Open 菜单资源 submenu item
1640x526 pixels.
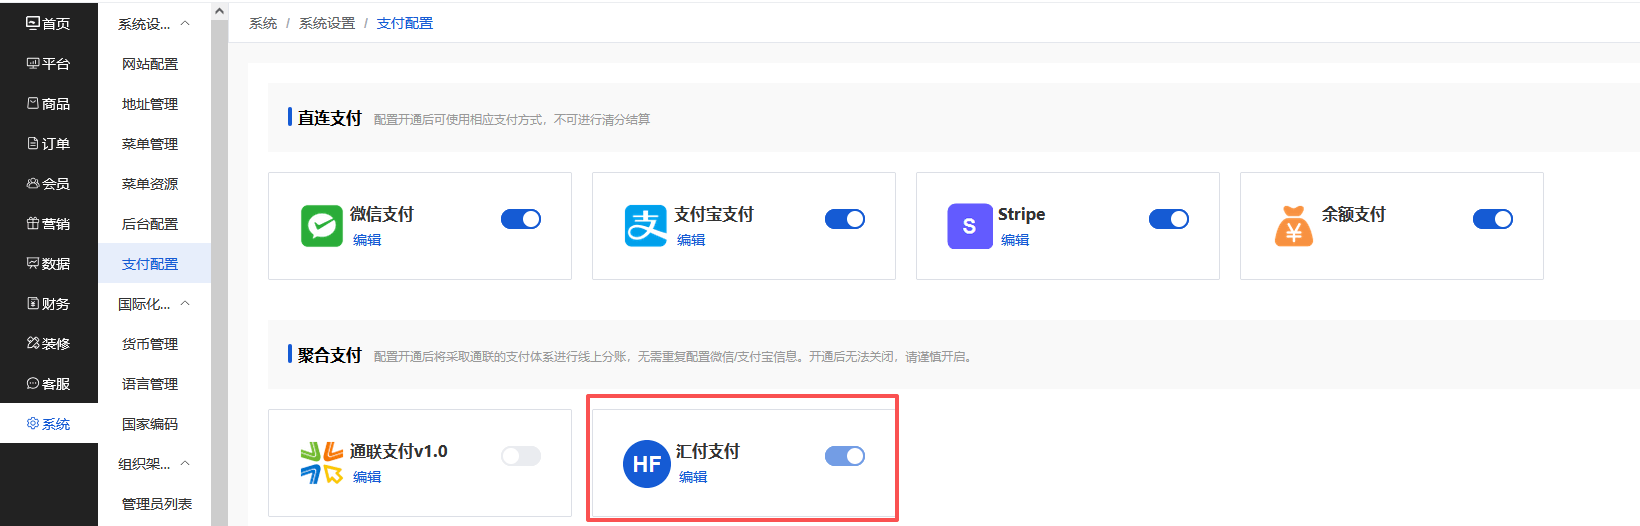click(x=150, y=183)
